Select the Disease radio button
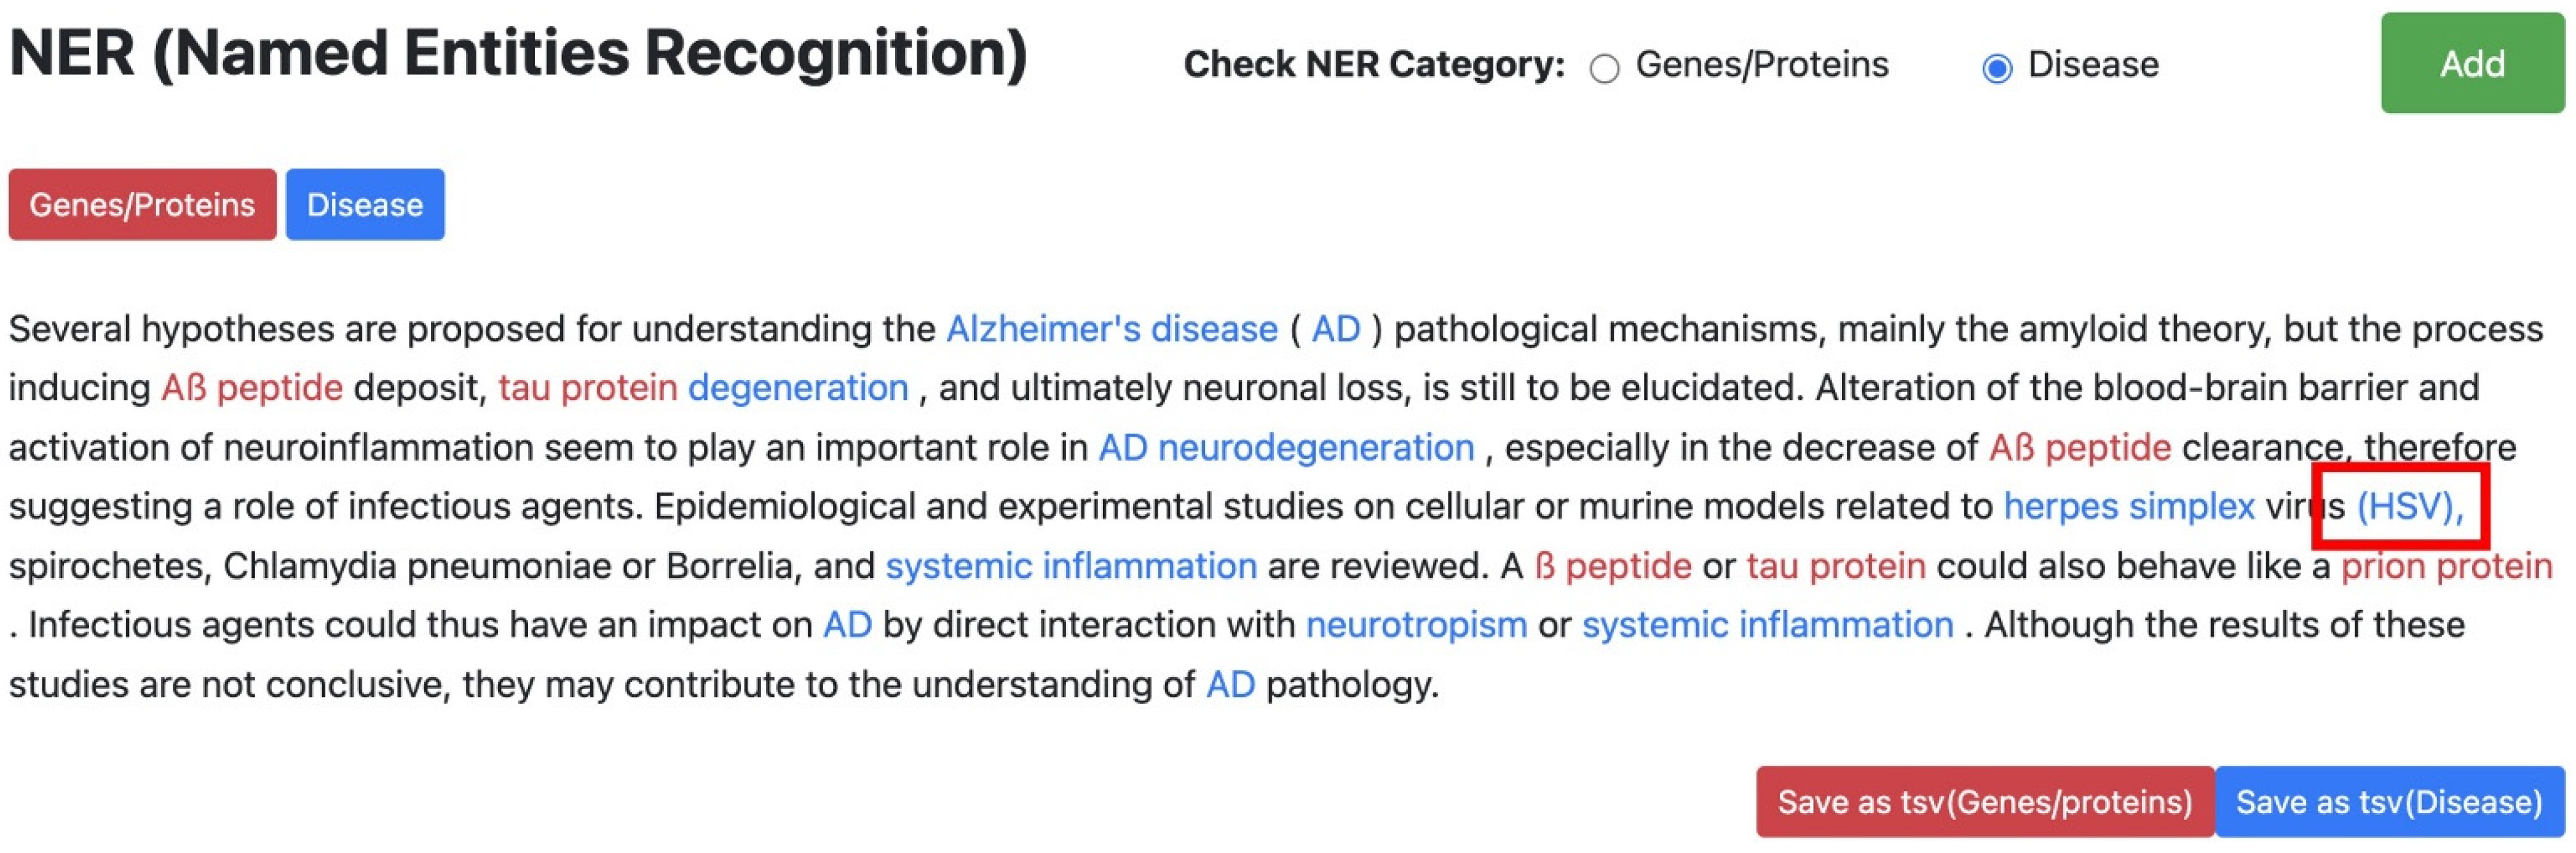 pyautogui.click(x=1996, y=68)
